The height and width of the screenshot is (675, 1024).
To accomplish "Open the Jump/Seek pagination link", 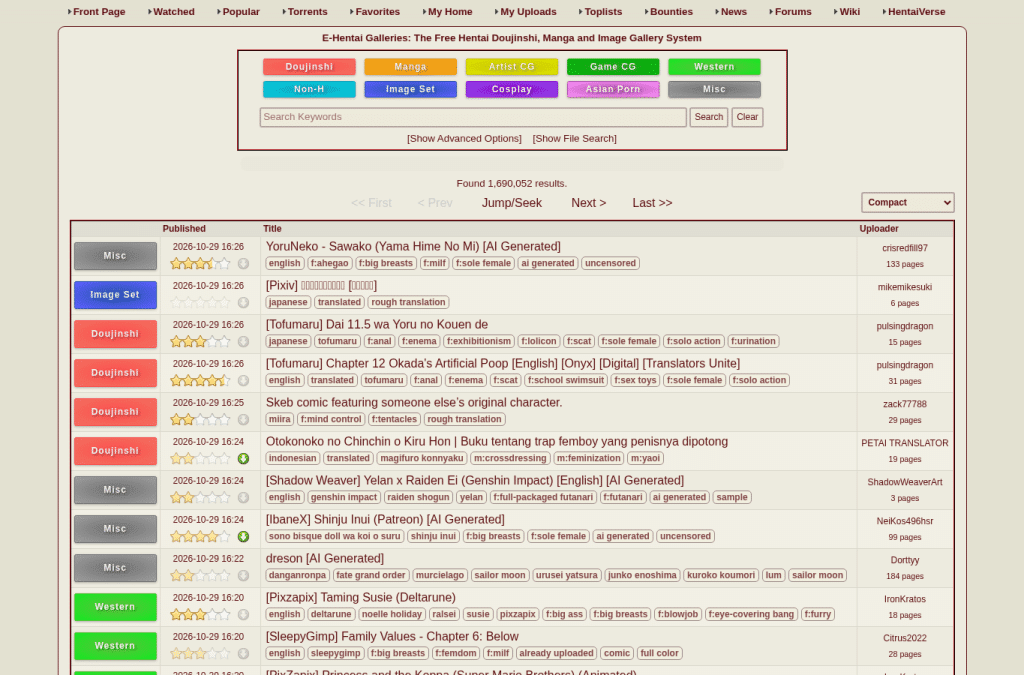I will point(511,203).
